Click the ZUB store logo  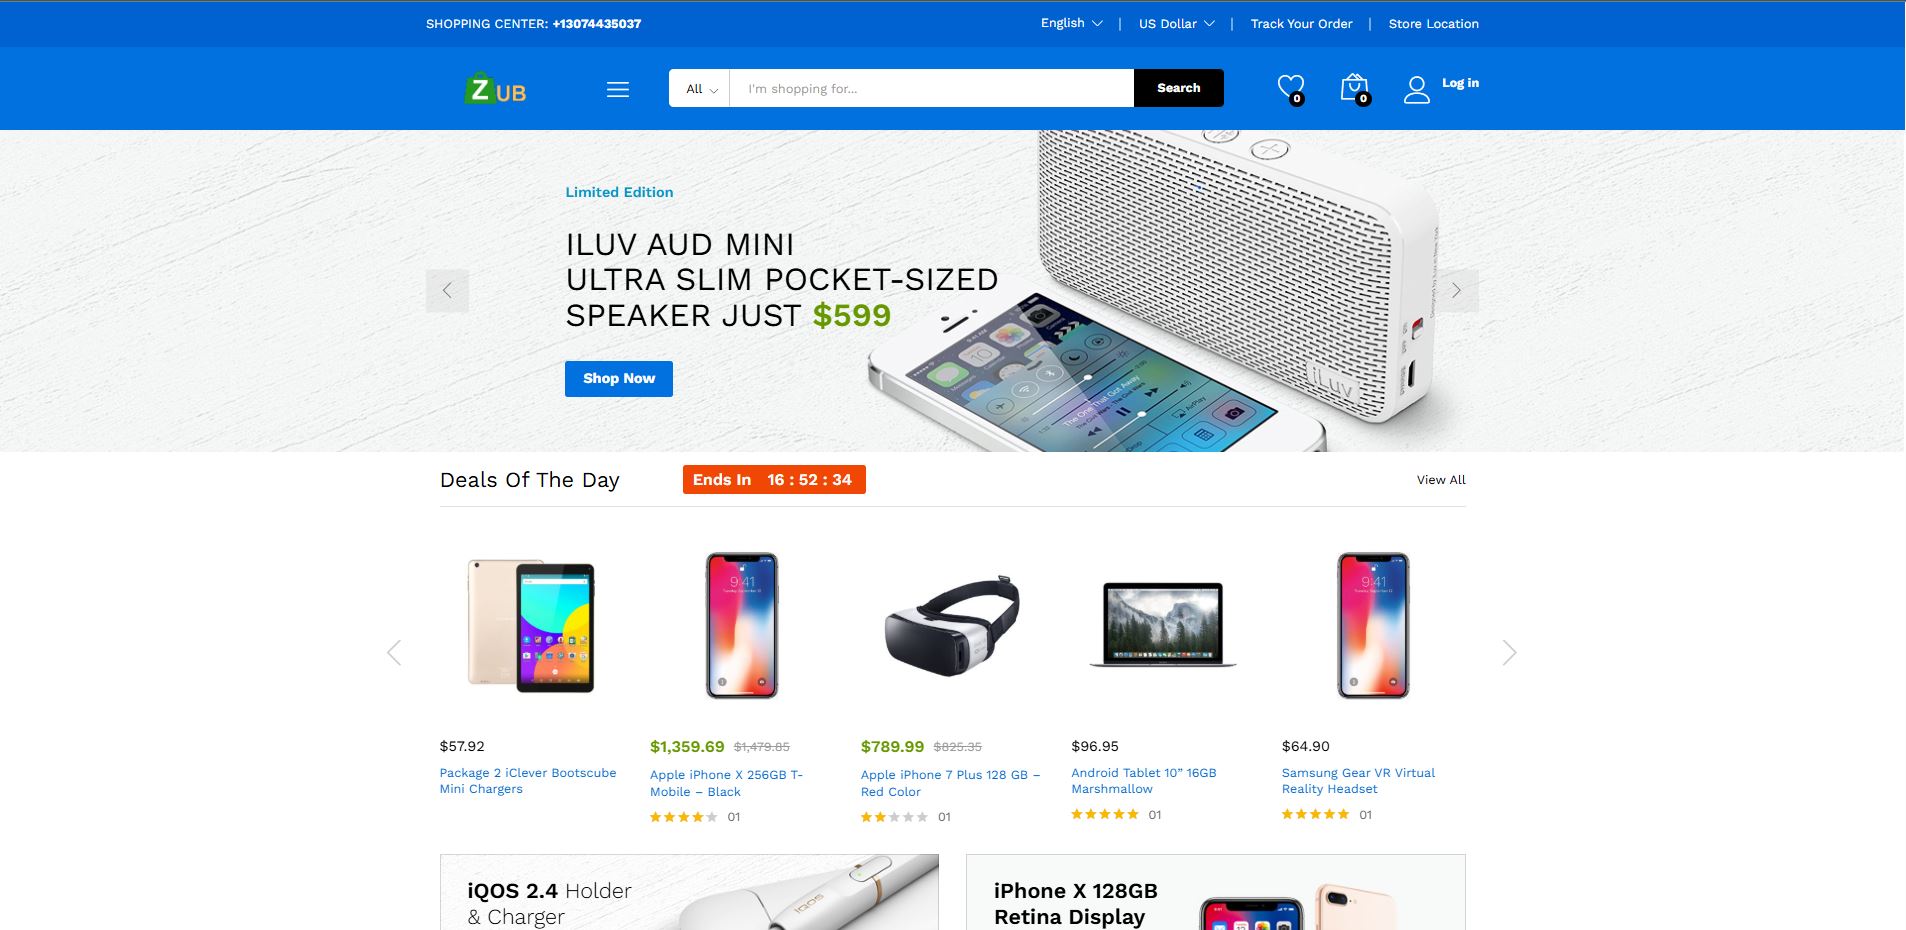[x=495, y=88]
